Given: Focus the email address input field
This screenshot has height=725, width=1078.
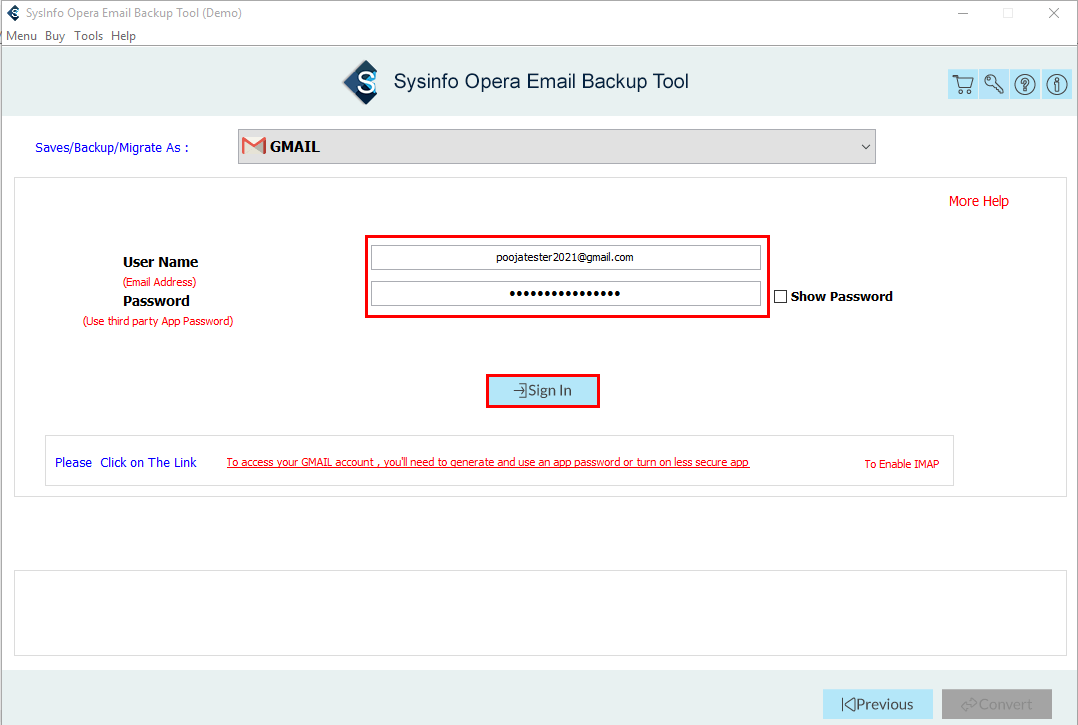Looking at the screenshot, I should click(566, 258).
